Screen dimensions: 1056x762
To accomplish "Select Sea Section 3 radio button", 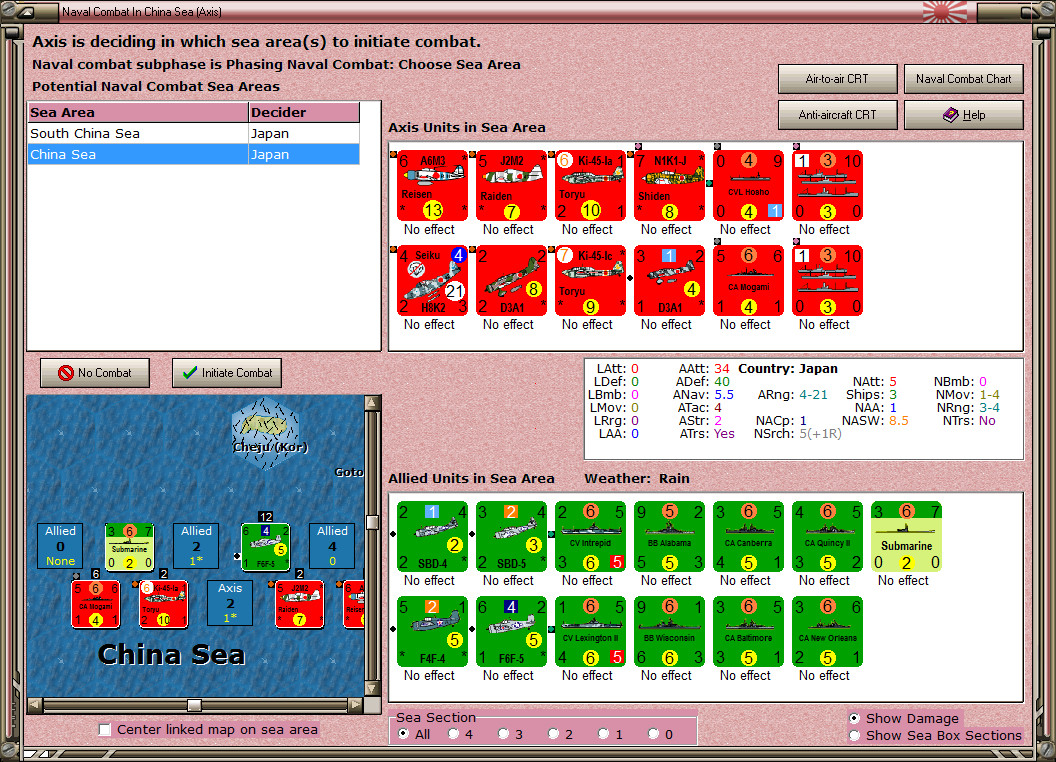I will (x=503, y=734).
